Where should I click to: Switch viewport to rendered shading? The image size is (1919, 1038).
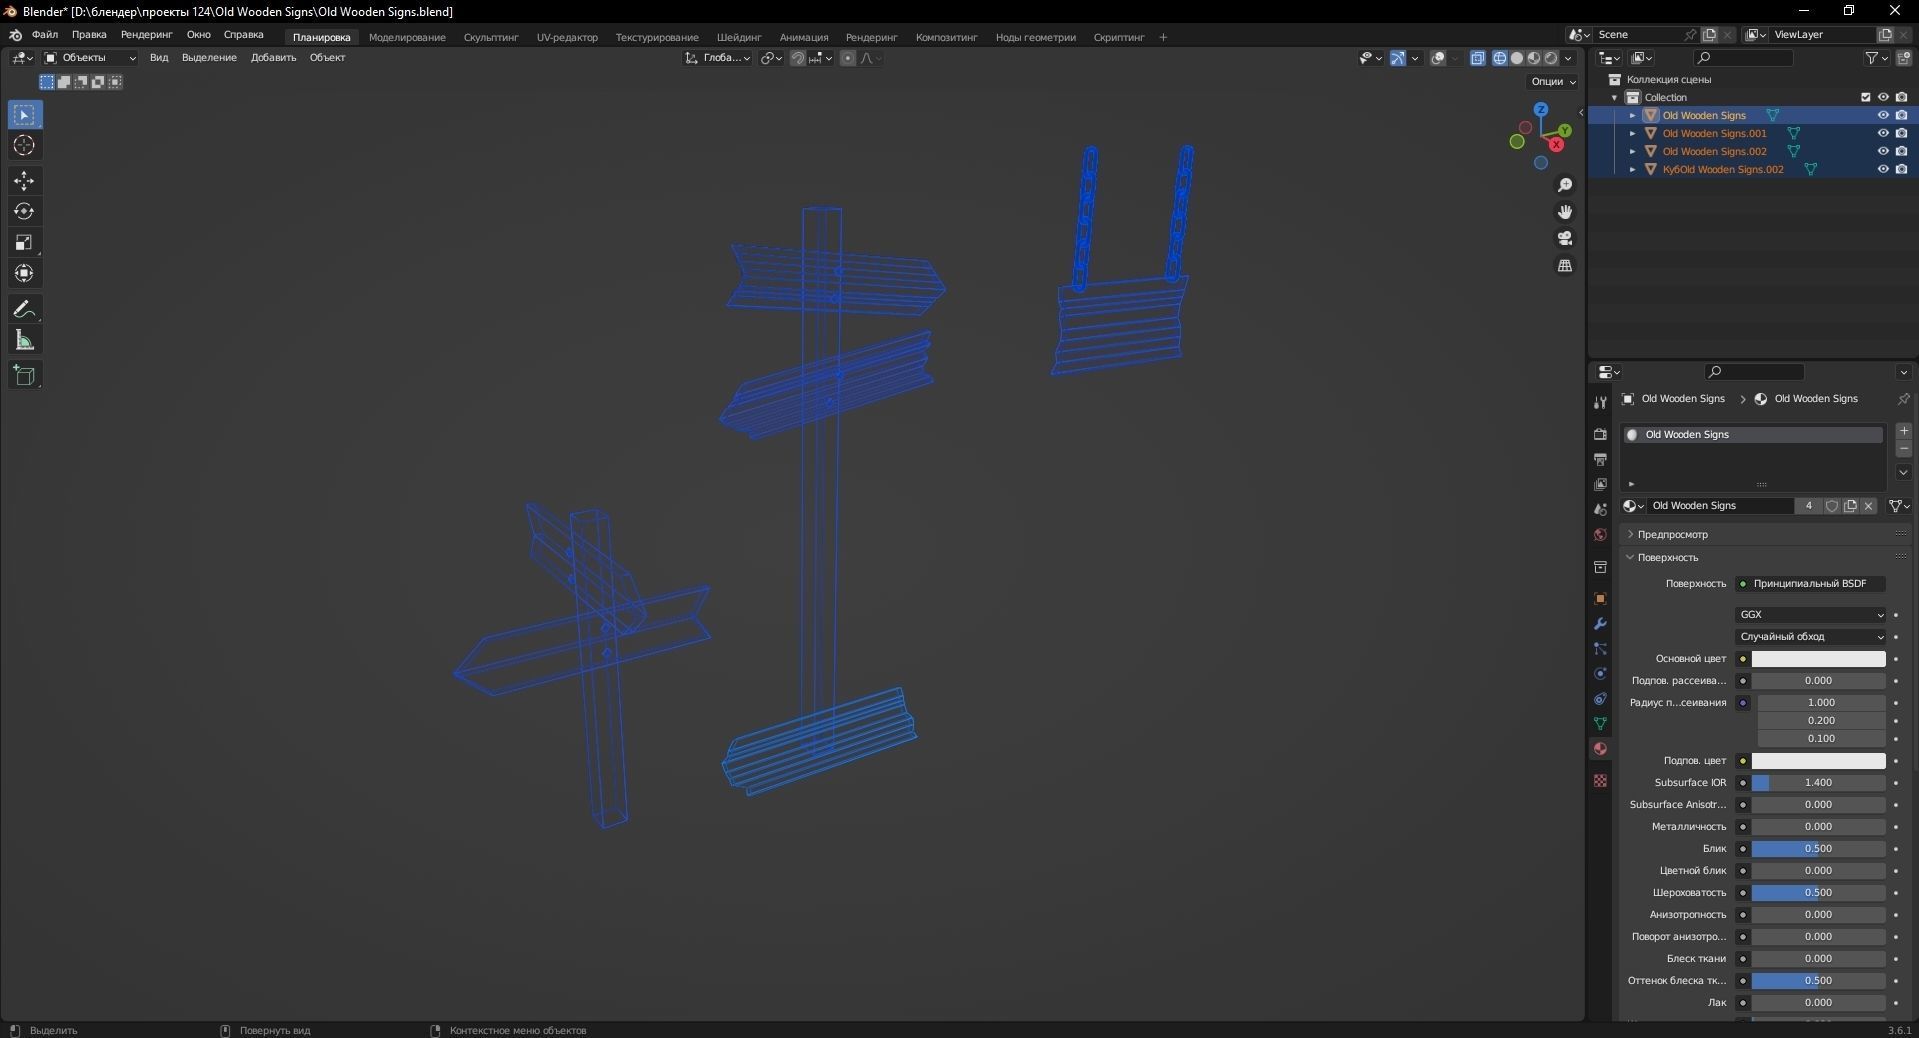point(1551,58)
